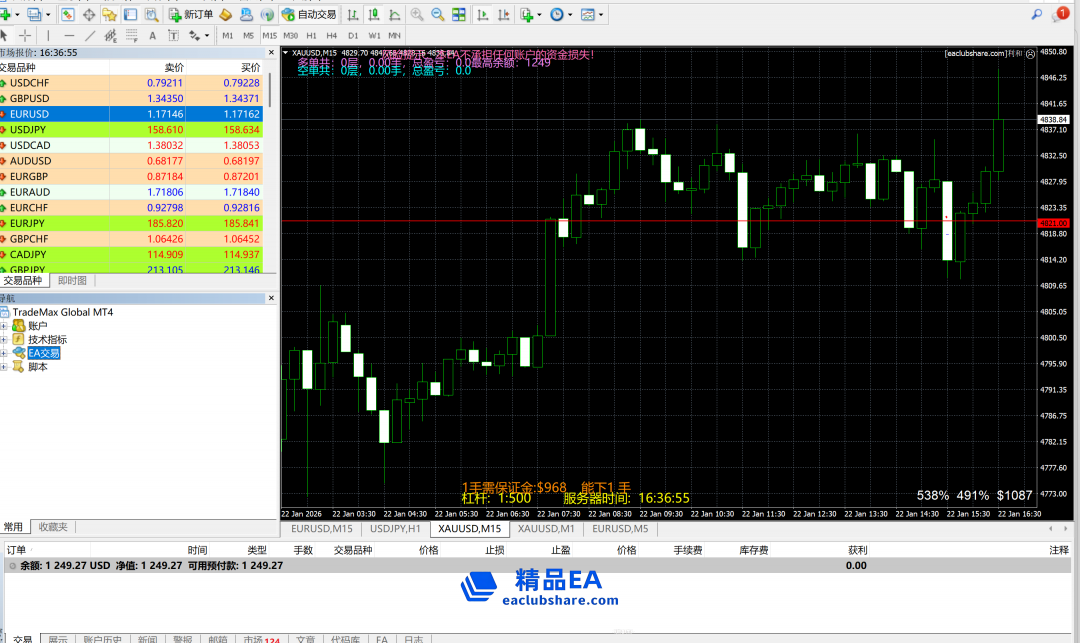This screenshot has width=1080, height=643.
Task: Open the periodicity clock dropdown arrow
Action: pos(569,15)
